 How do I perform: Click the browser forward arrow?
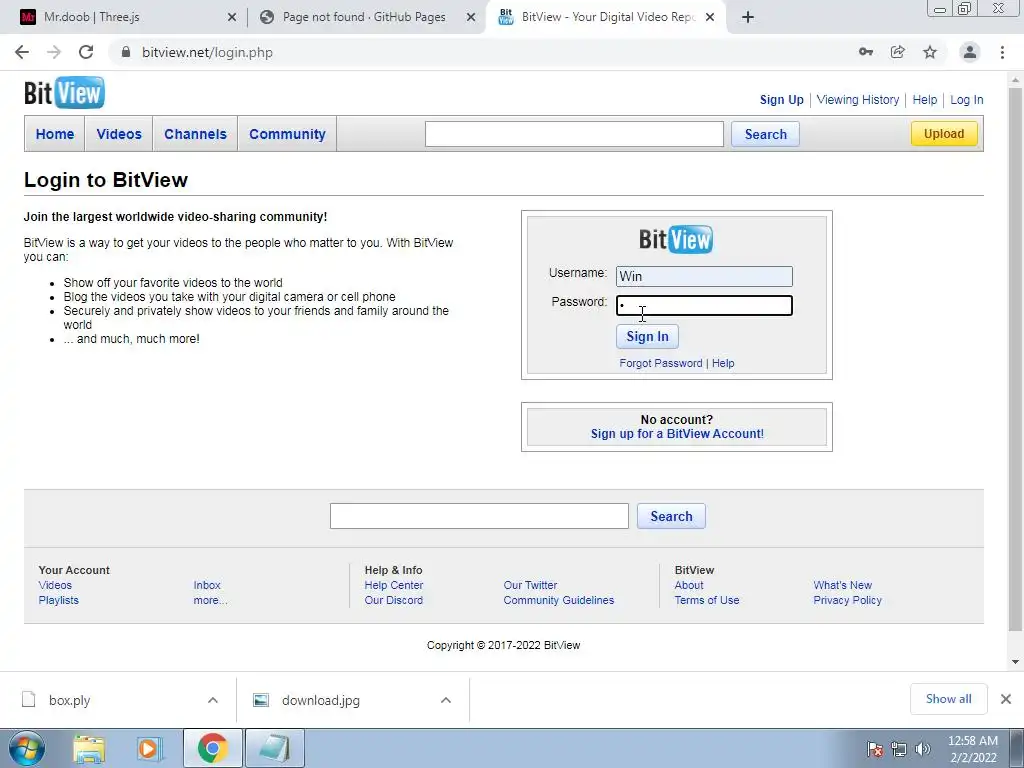point(54,52)
